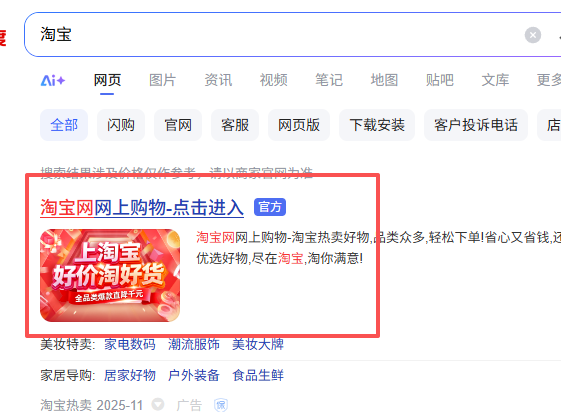Screen dimensions: 561x412
Task: Click inside the 淘宝 search input field
Action: pyautogui.click(x=272, y=35)
